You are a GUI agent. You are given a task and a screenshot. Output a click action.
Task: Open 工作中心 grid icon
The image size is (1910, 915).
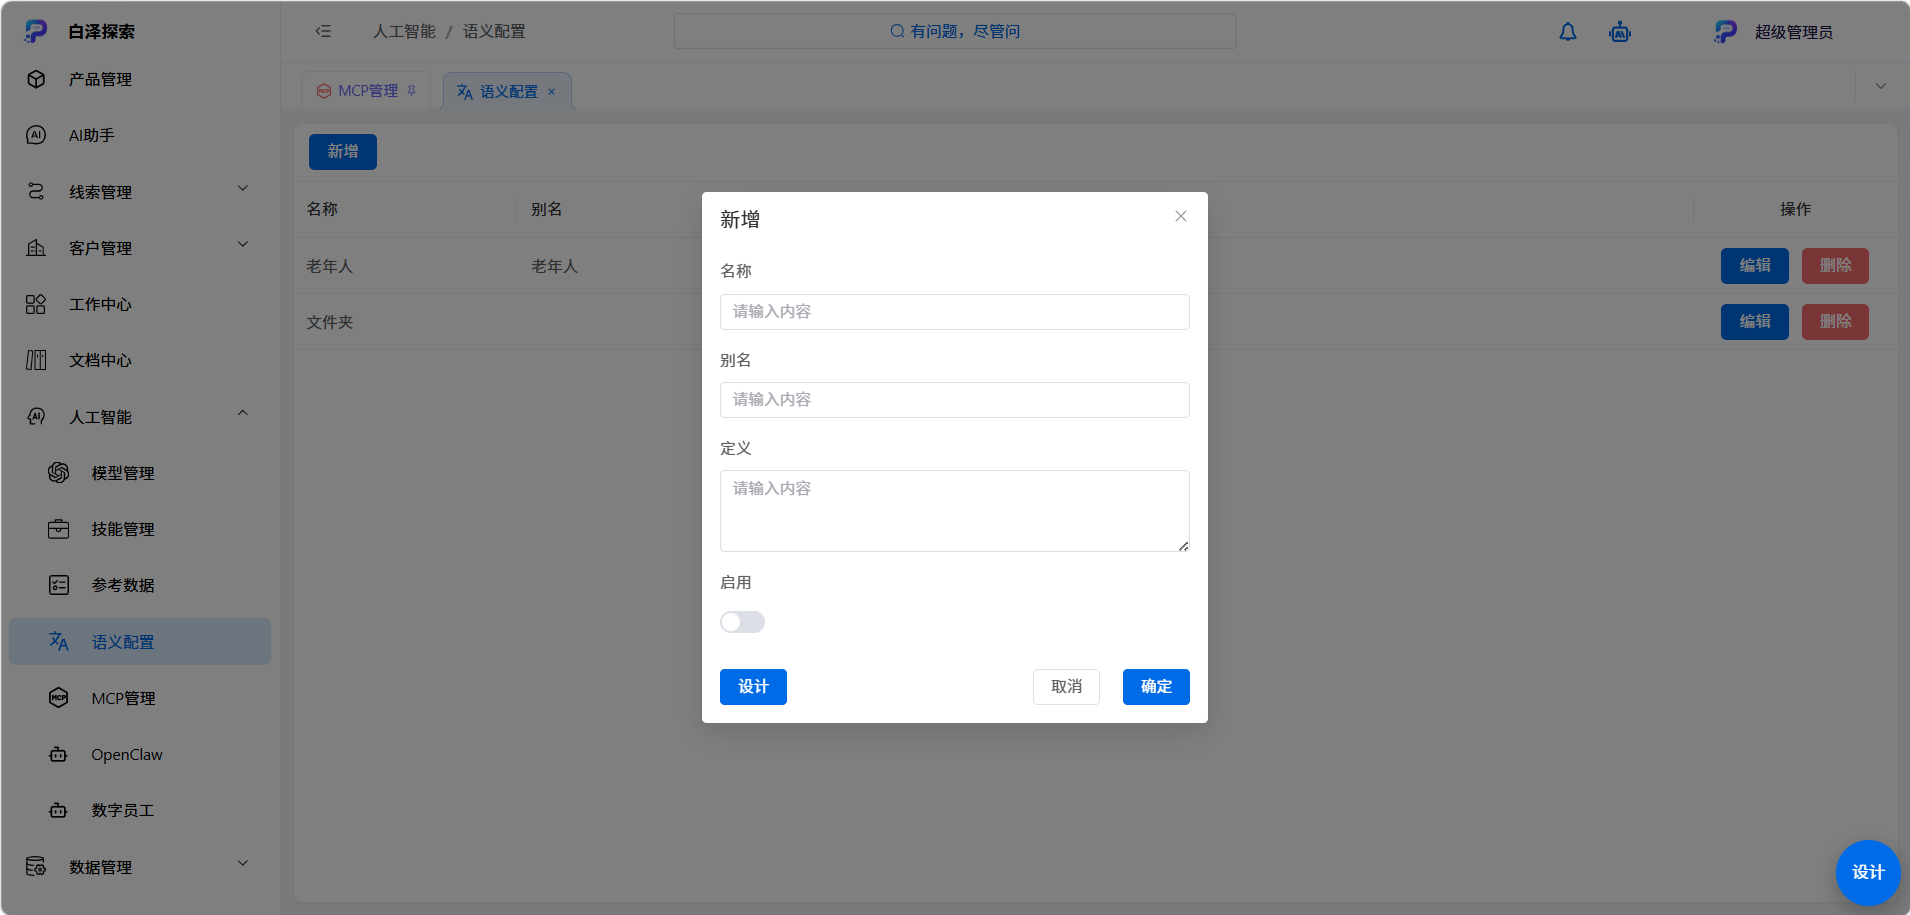click(36, 304)
